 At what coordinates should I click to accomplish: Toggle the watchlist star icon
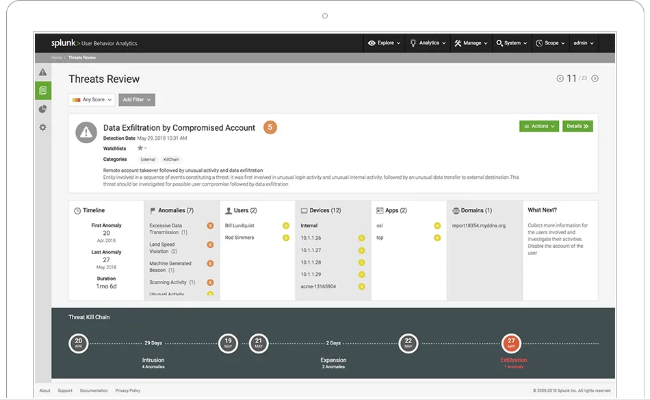coord(140,147)
